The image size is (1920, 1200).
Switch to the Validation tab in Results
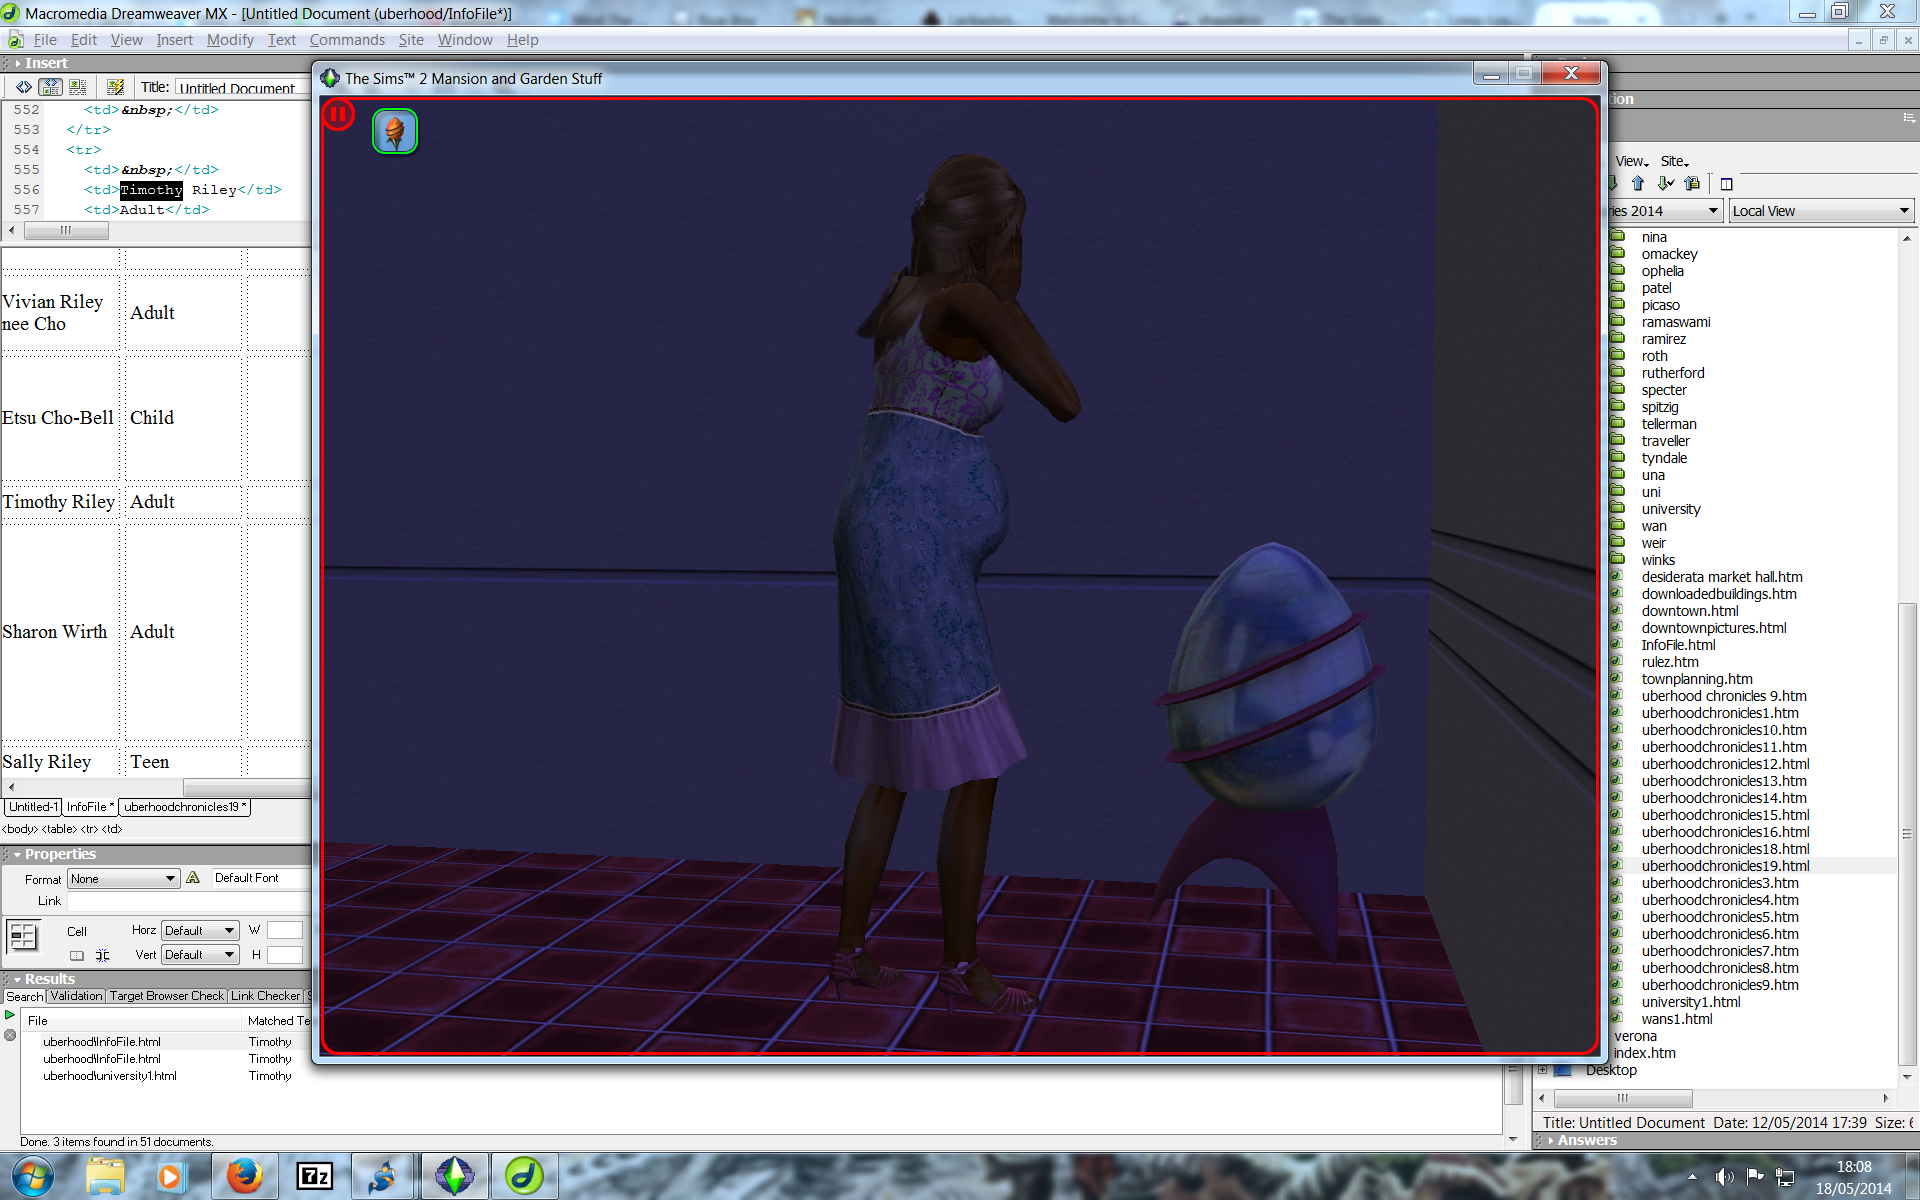coord(76,996)
